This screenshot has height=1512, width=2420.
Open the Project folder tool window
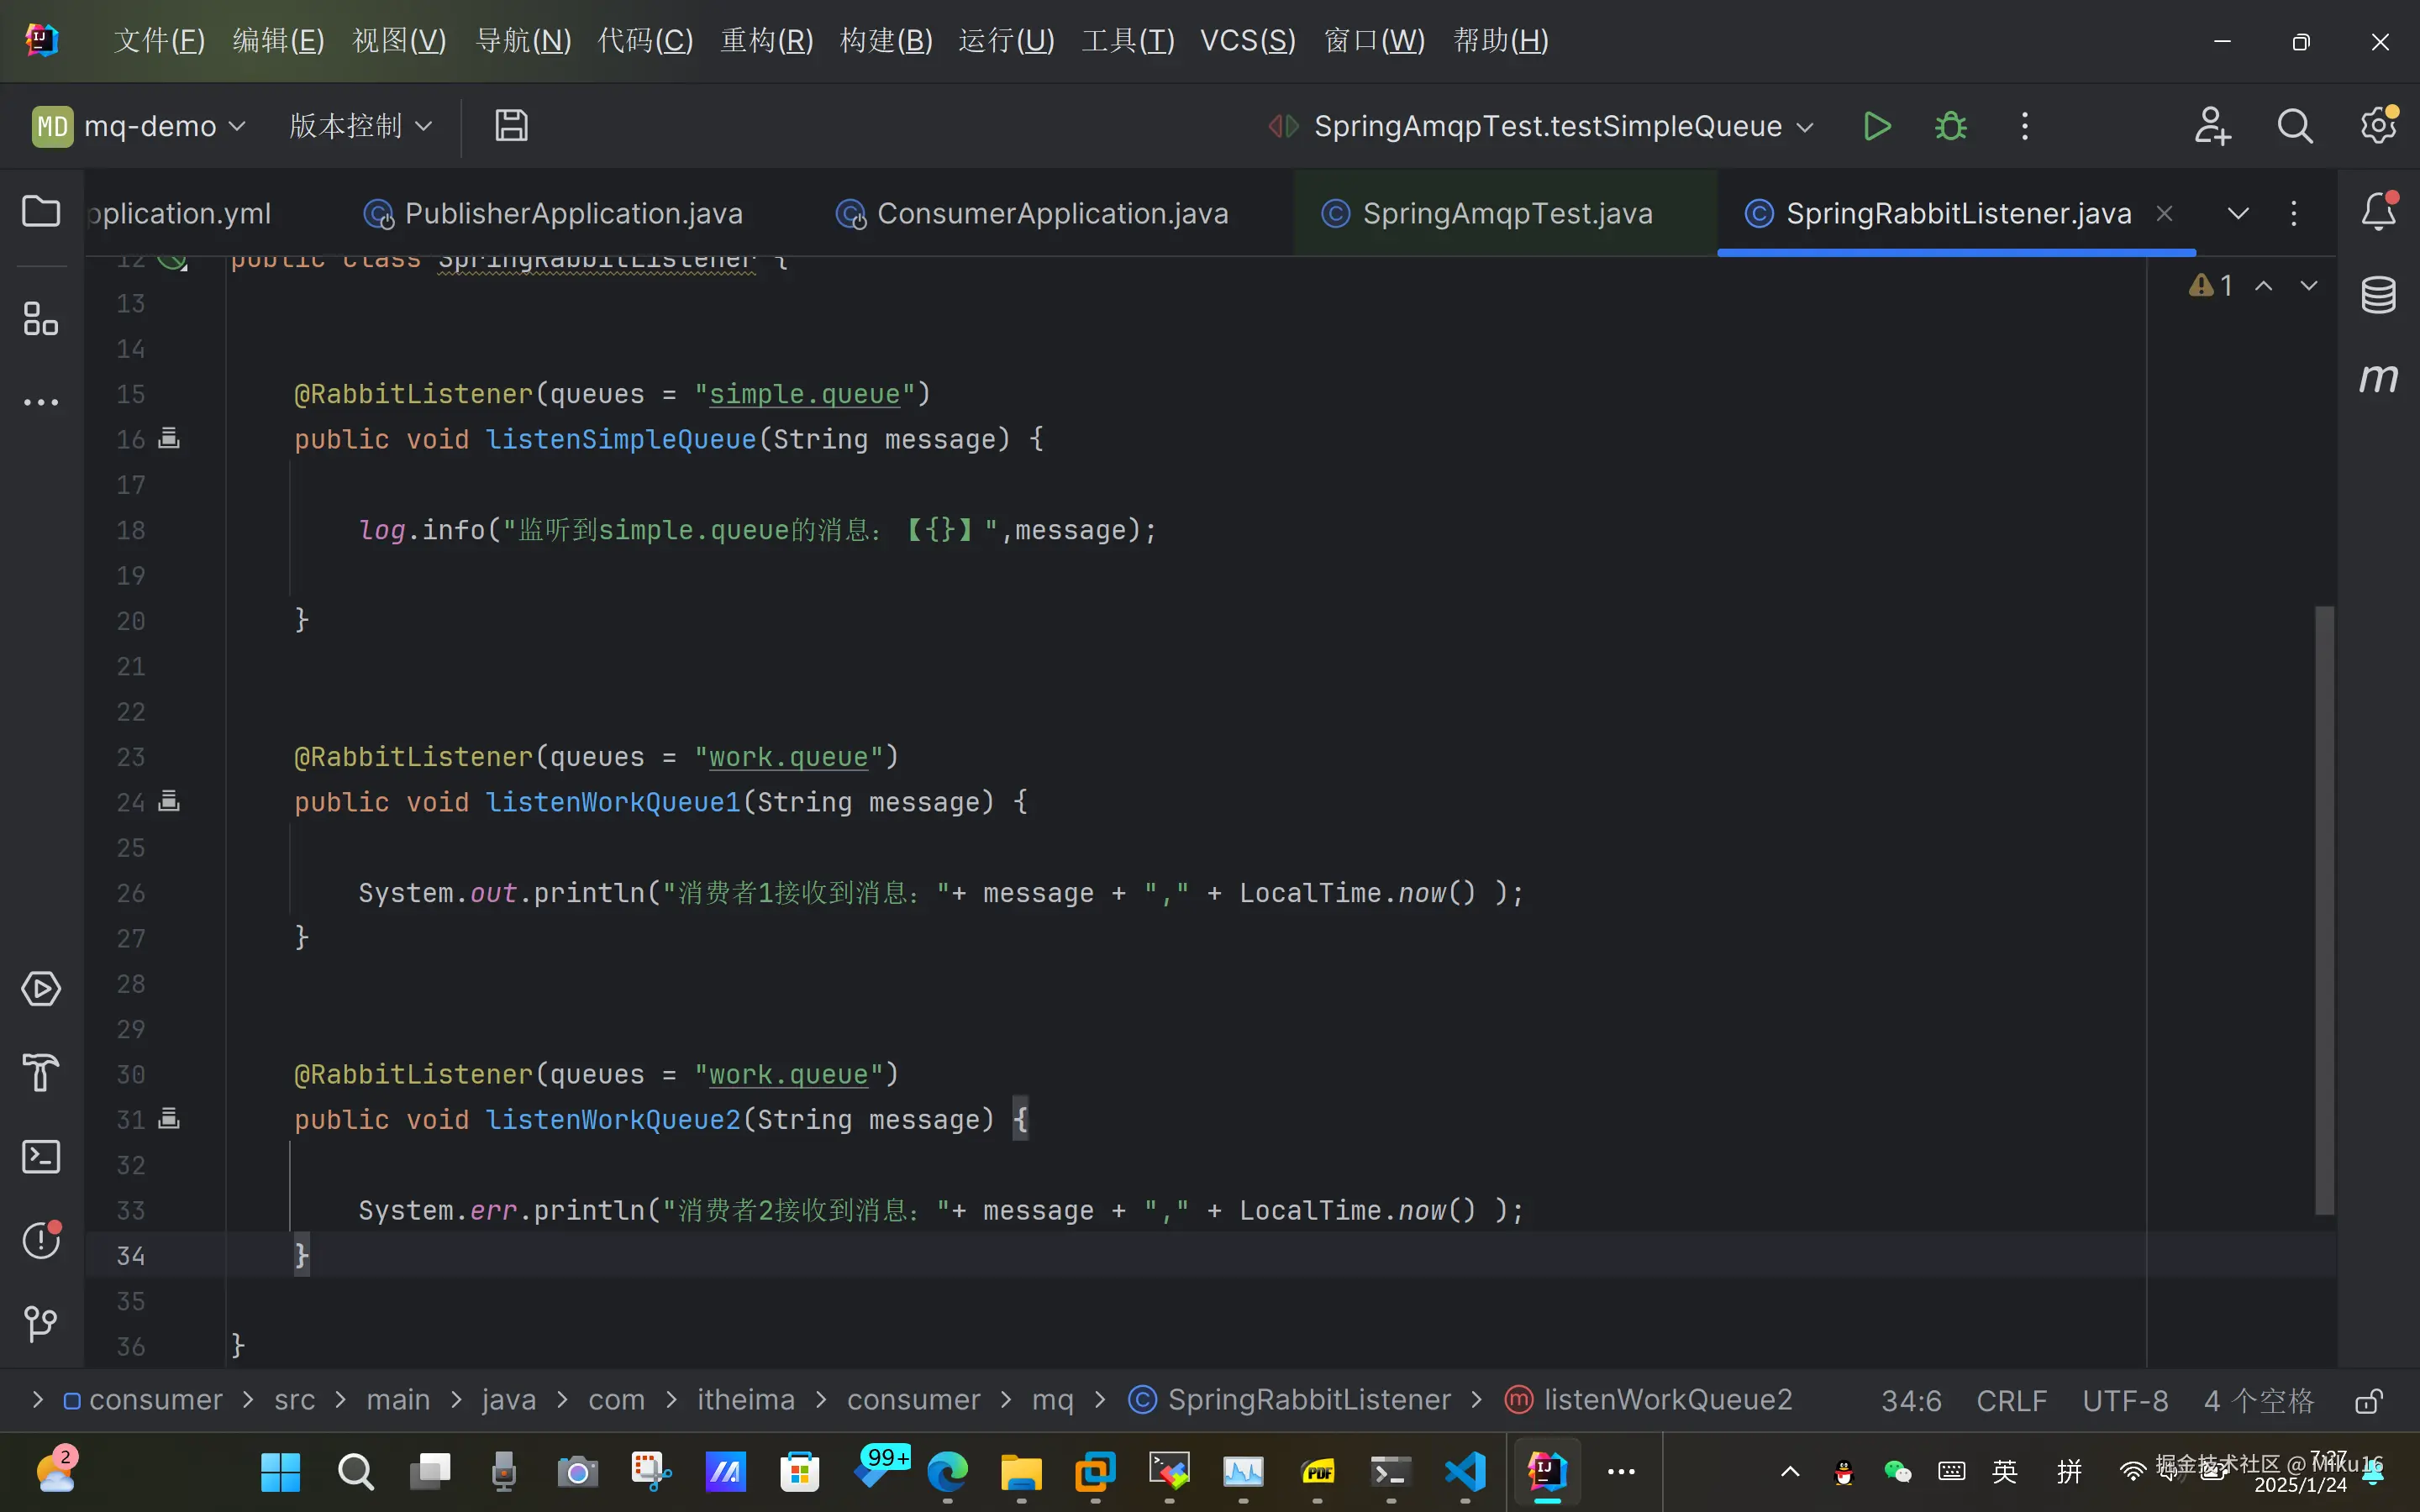[x=41, y=212]
